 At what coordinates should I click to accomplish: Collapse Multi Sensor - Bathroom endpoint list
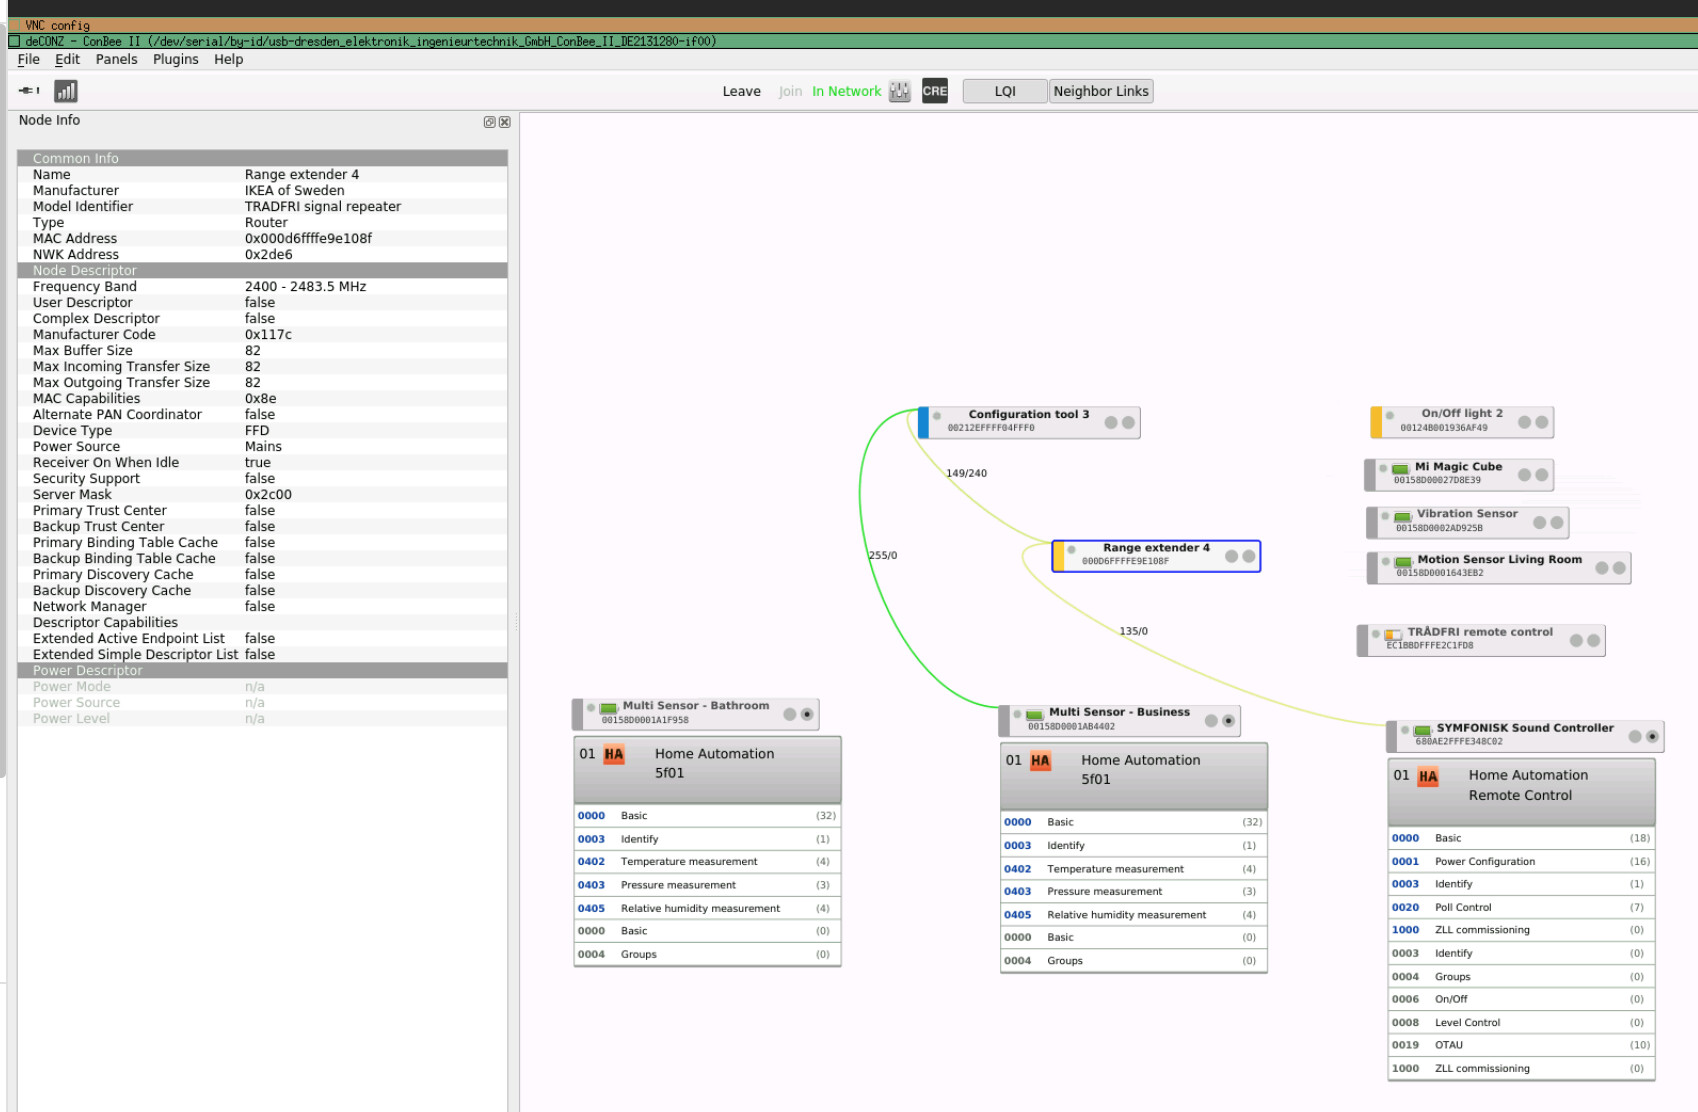[x=807, y=714]
